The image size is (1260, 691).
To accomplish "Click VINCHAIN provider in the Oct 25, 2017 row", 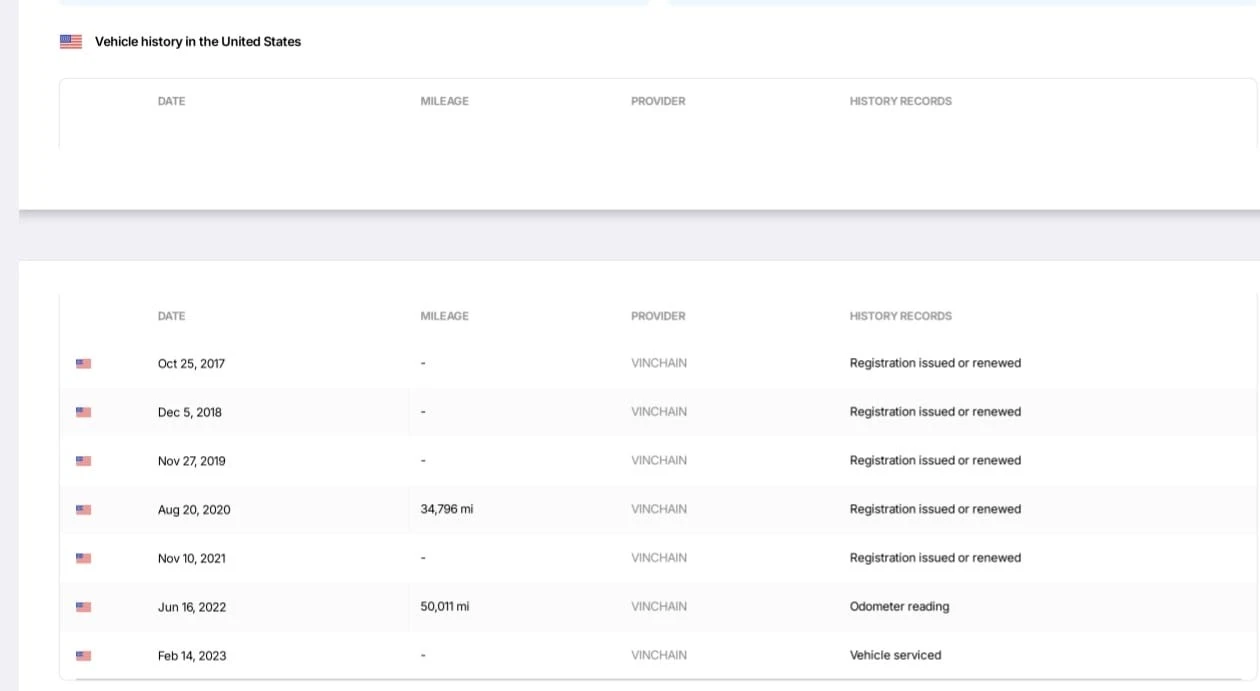I will tap(659, 363).
